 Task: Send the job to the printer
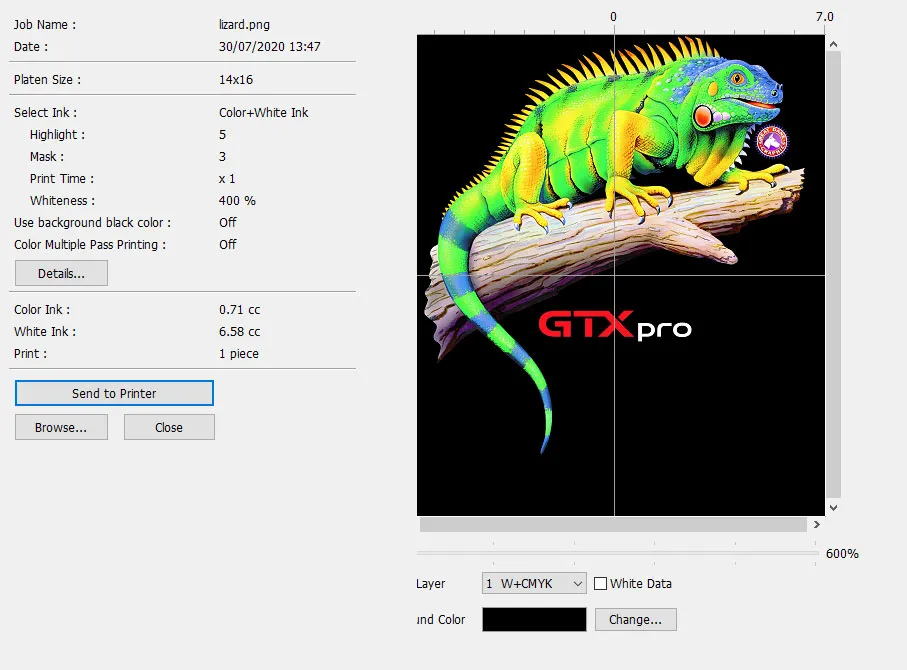pyautogui.click(x=114, y=393)
